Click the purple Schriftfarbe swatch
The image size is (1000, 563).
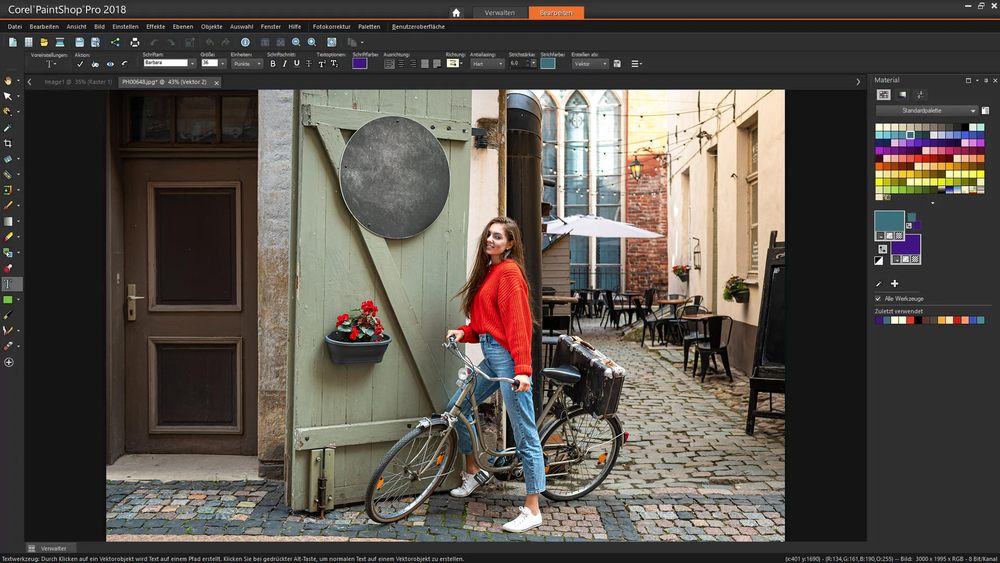(359, 64)
